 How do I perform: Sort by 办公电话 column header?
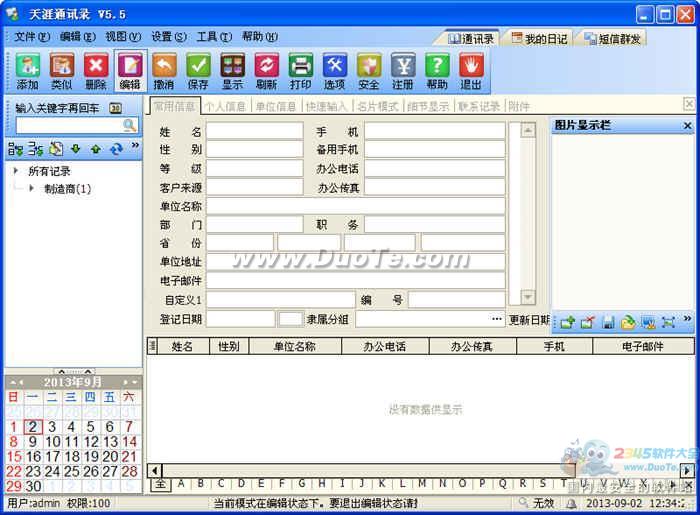(x=384, y=346)
